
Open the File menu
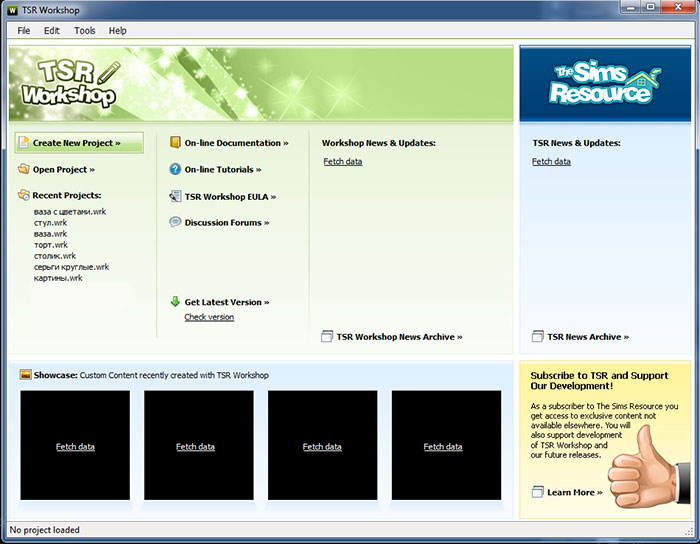(x=24, y=31)
